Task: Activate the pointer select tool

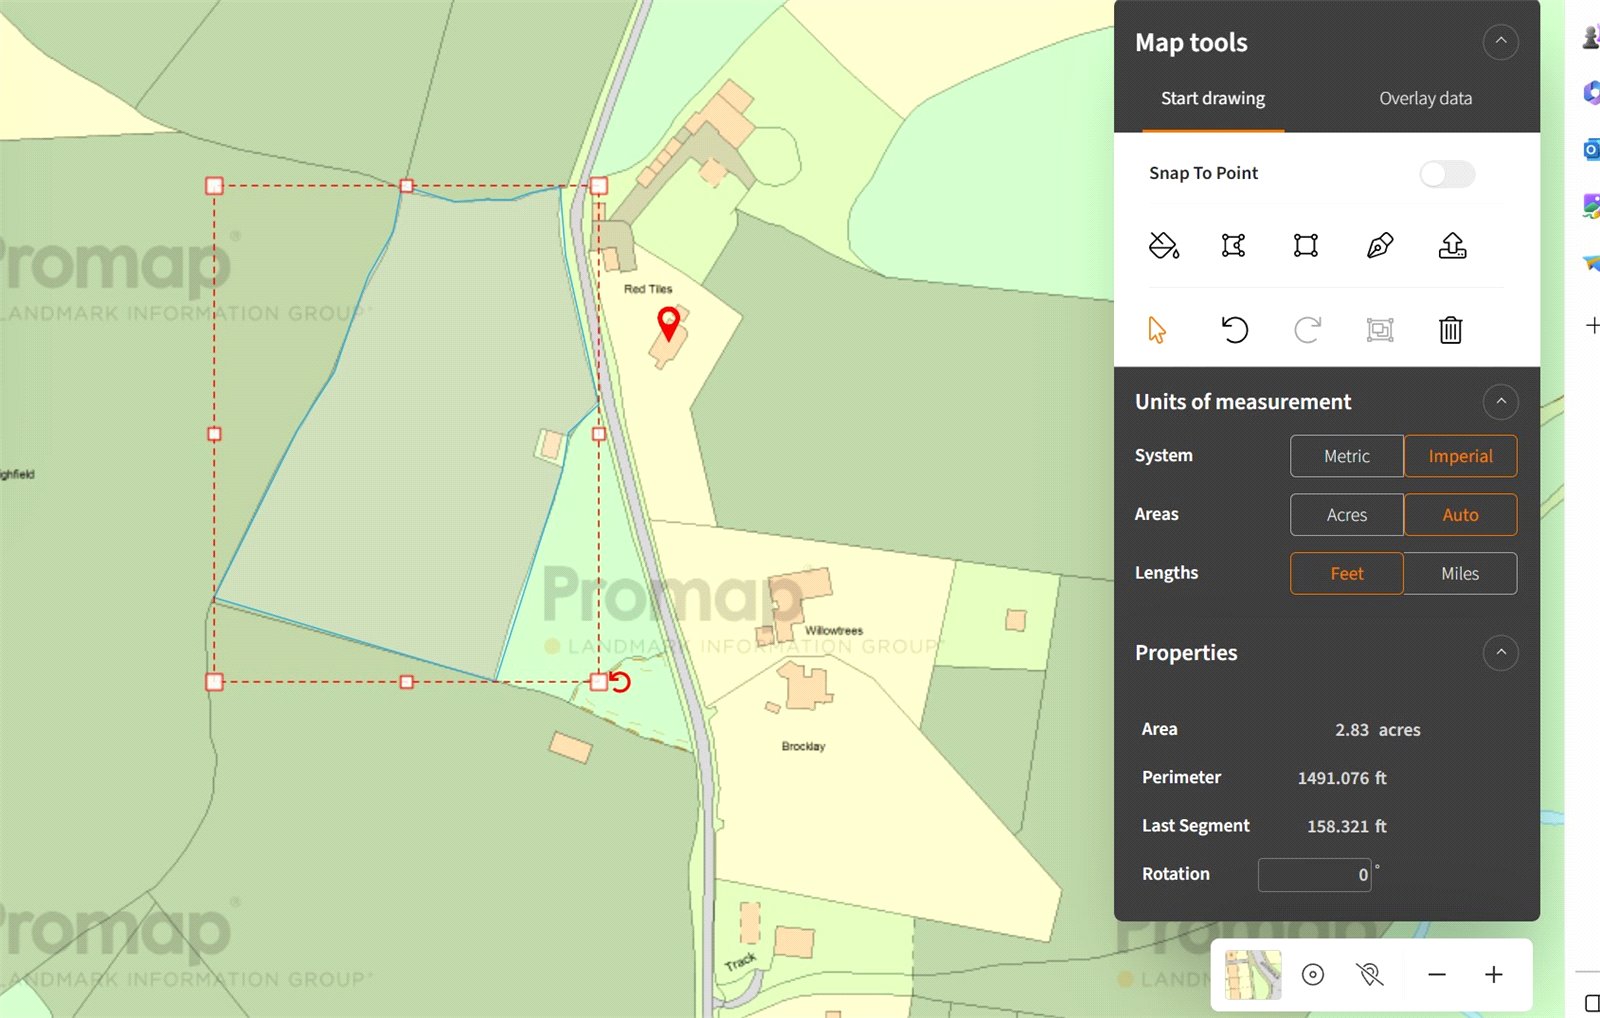Action: [x=1157, y=330]
